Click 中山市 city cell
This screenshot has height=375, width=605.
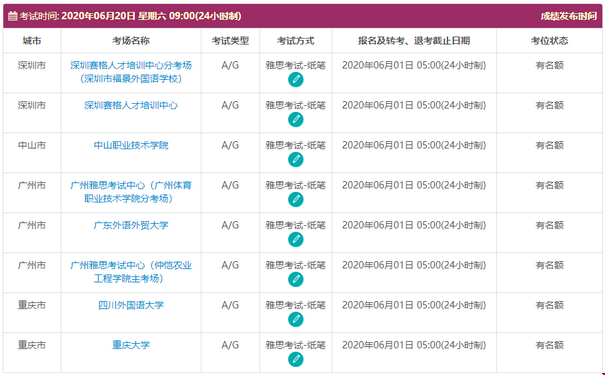click(x=32, y=145)
